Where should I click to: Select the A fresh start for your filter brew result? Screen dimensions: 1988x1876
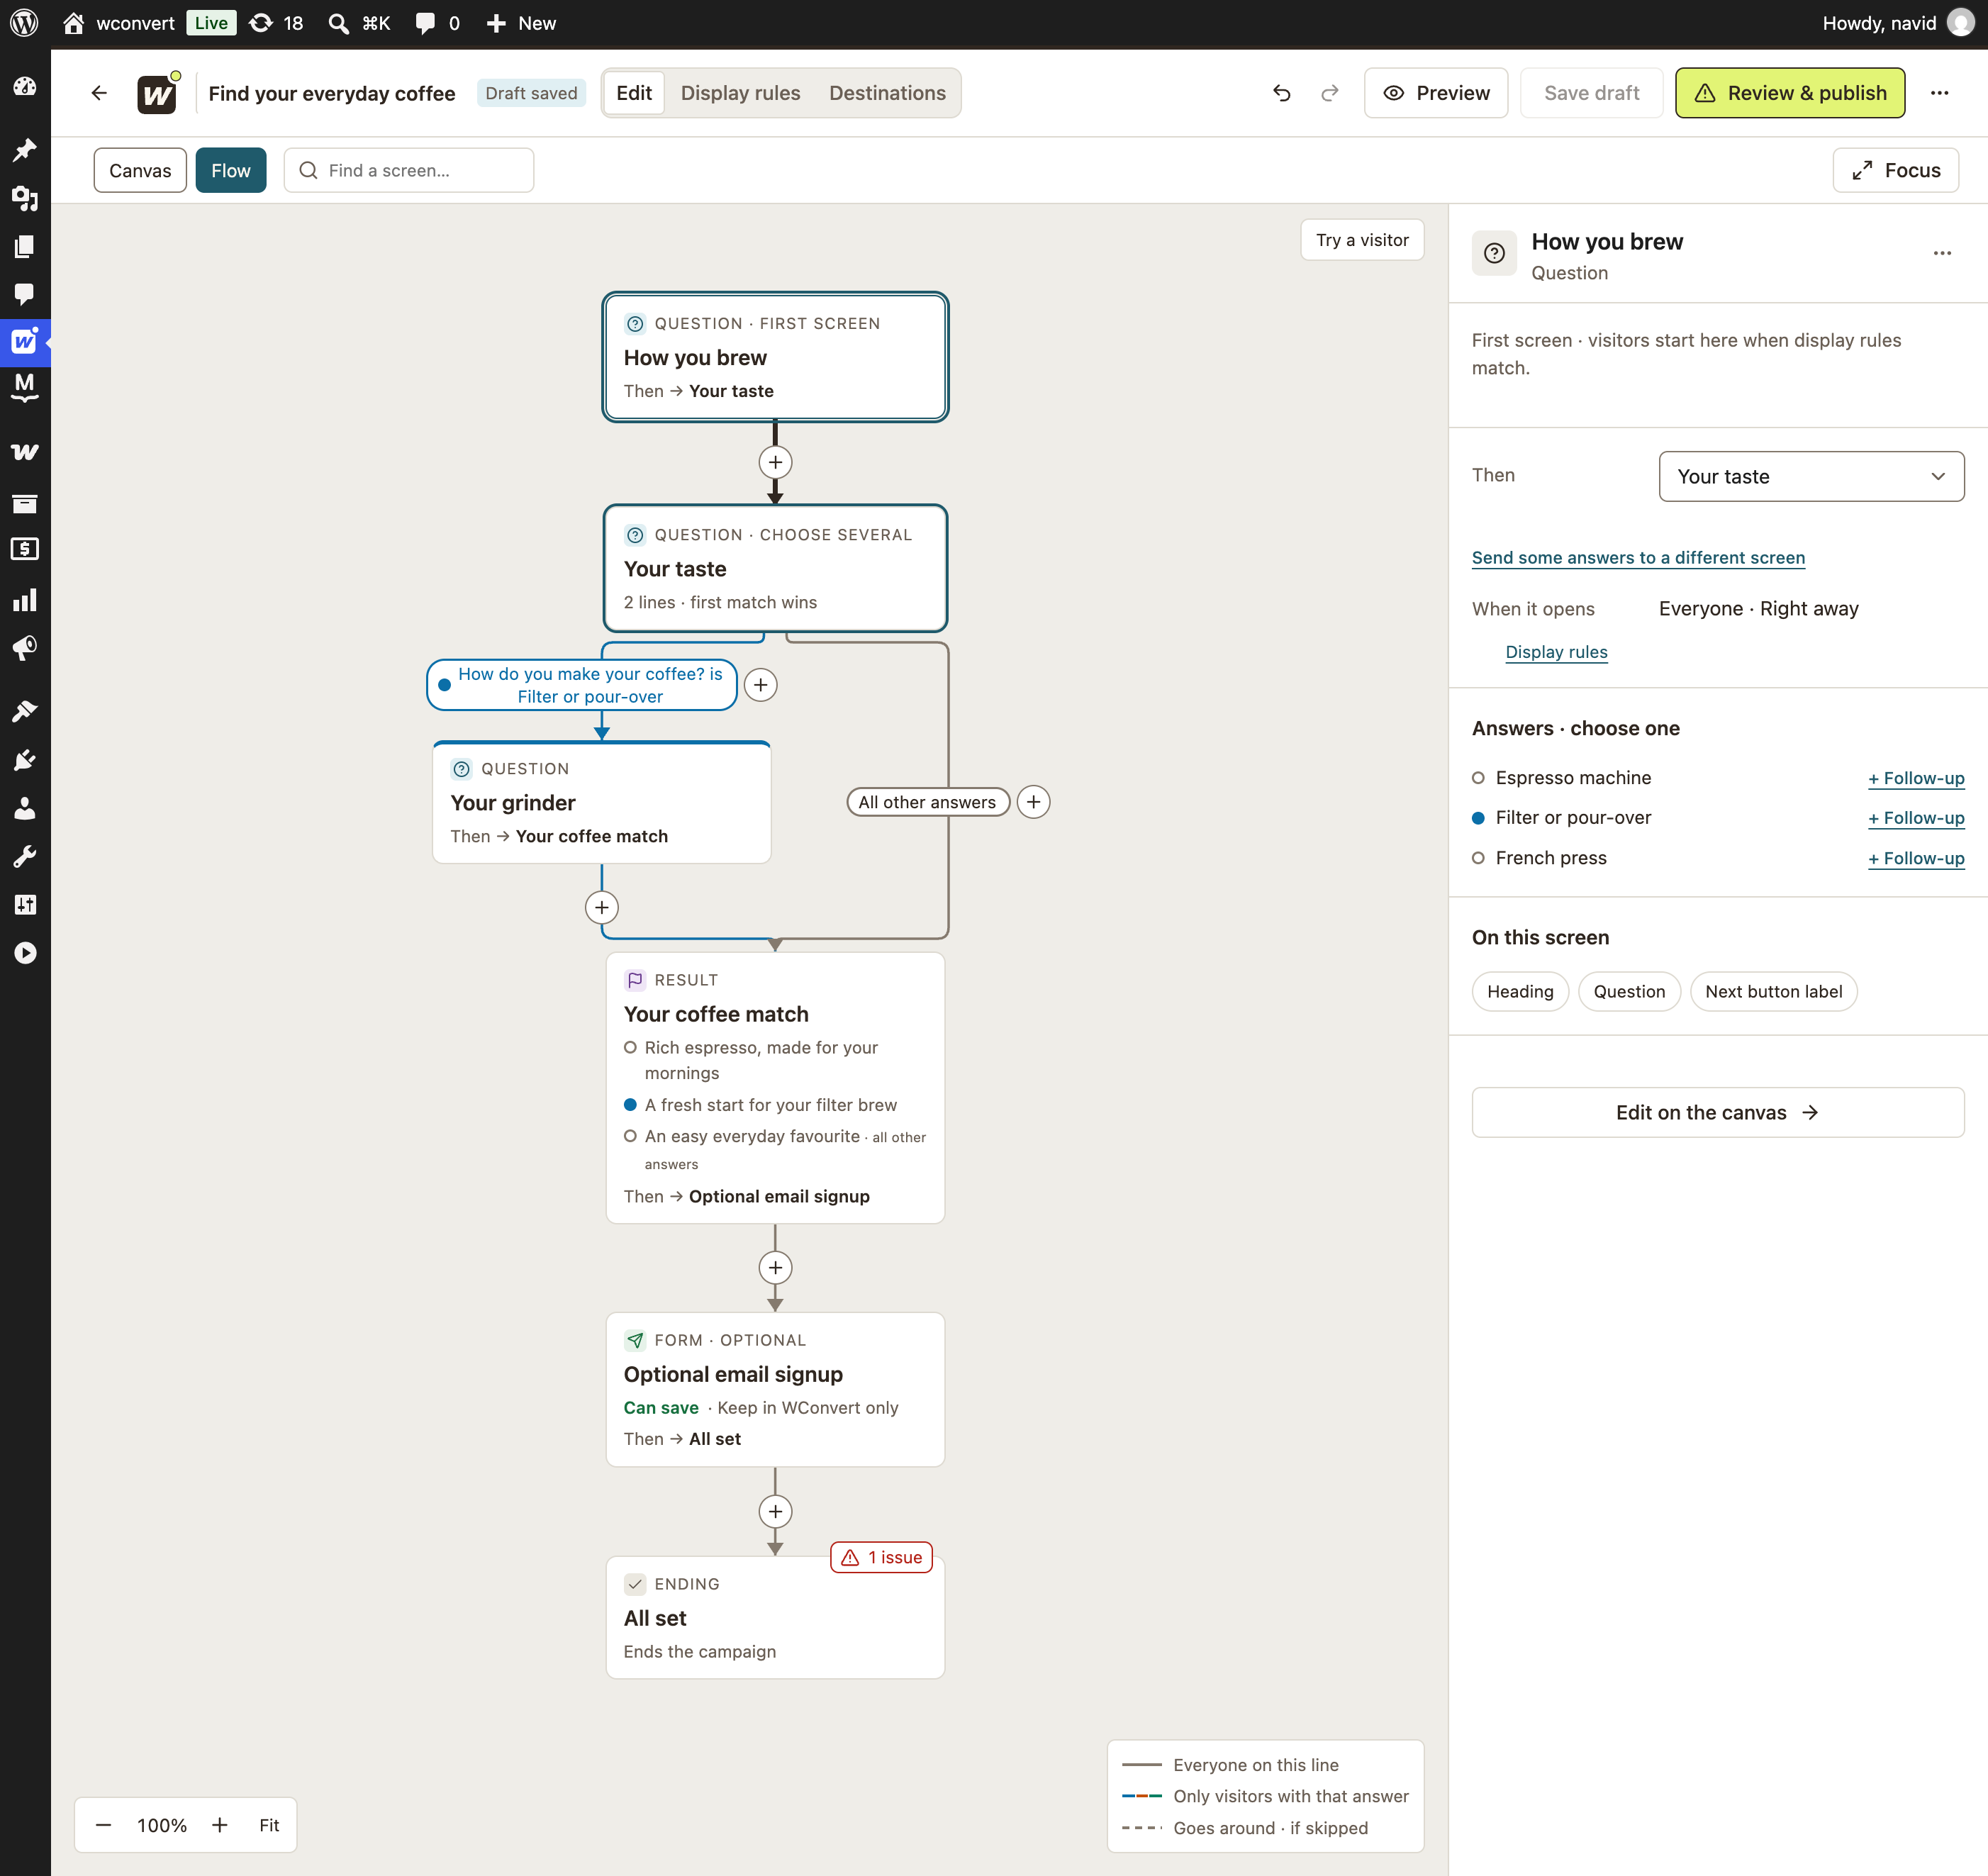click(630, 1105)
